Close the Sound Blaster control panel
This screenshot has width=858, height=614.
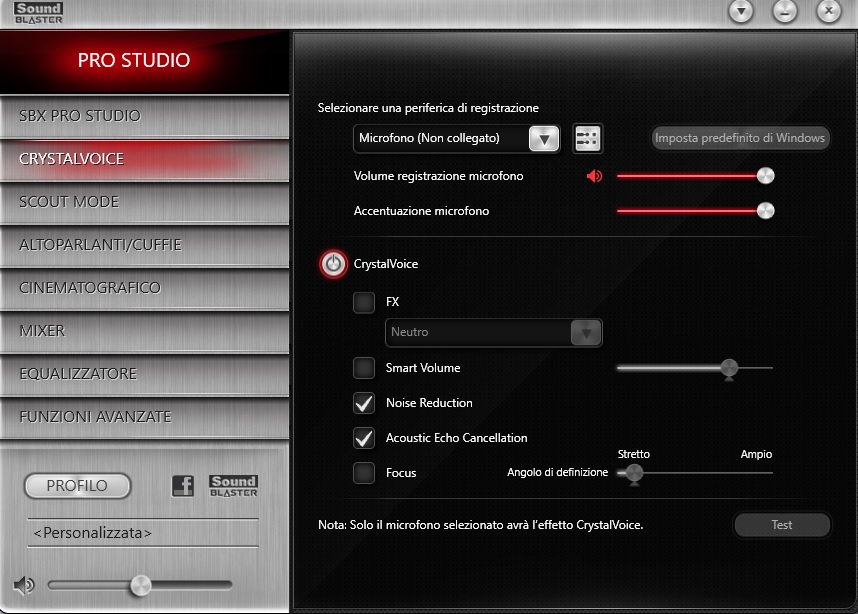(828, 11)
